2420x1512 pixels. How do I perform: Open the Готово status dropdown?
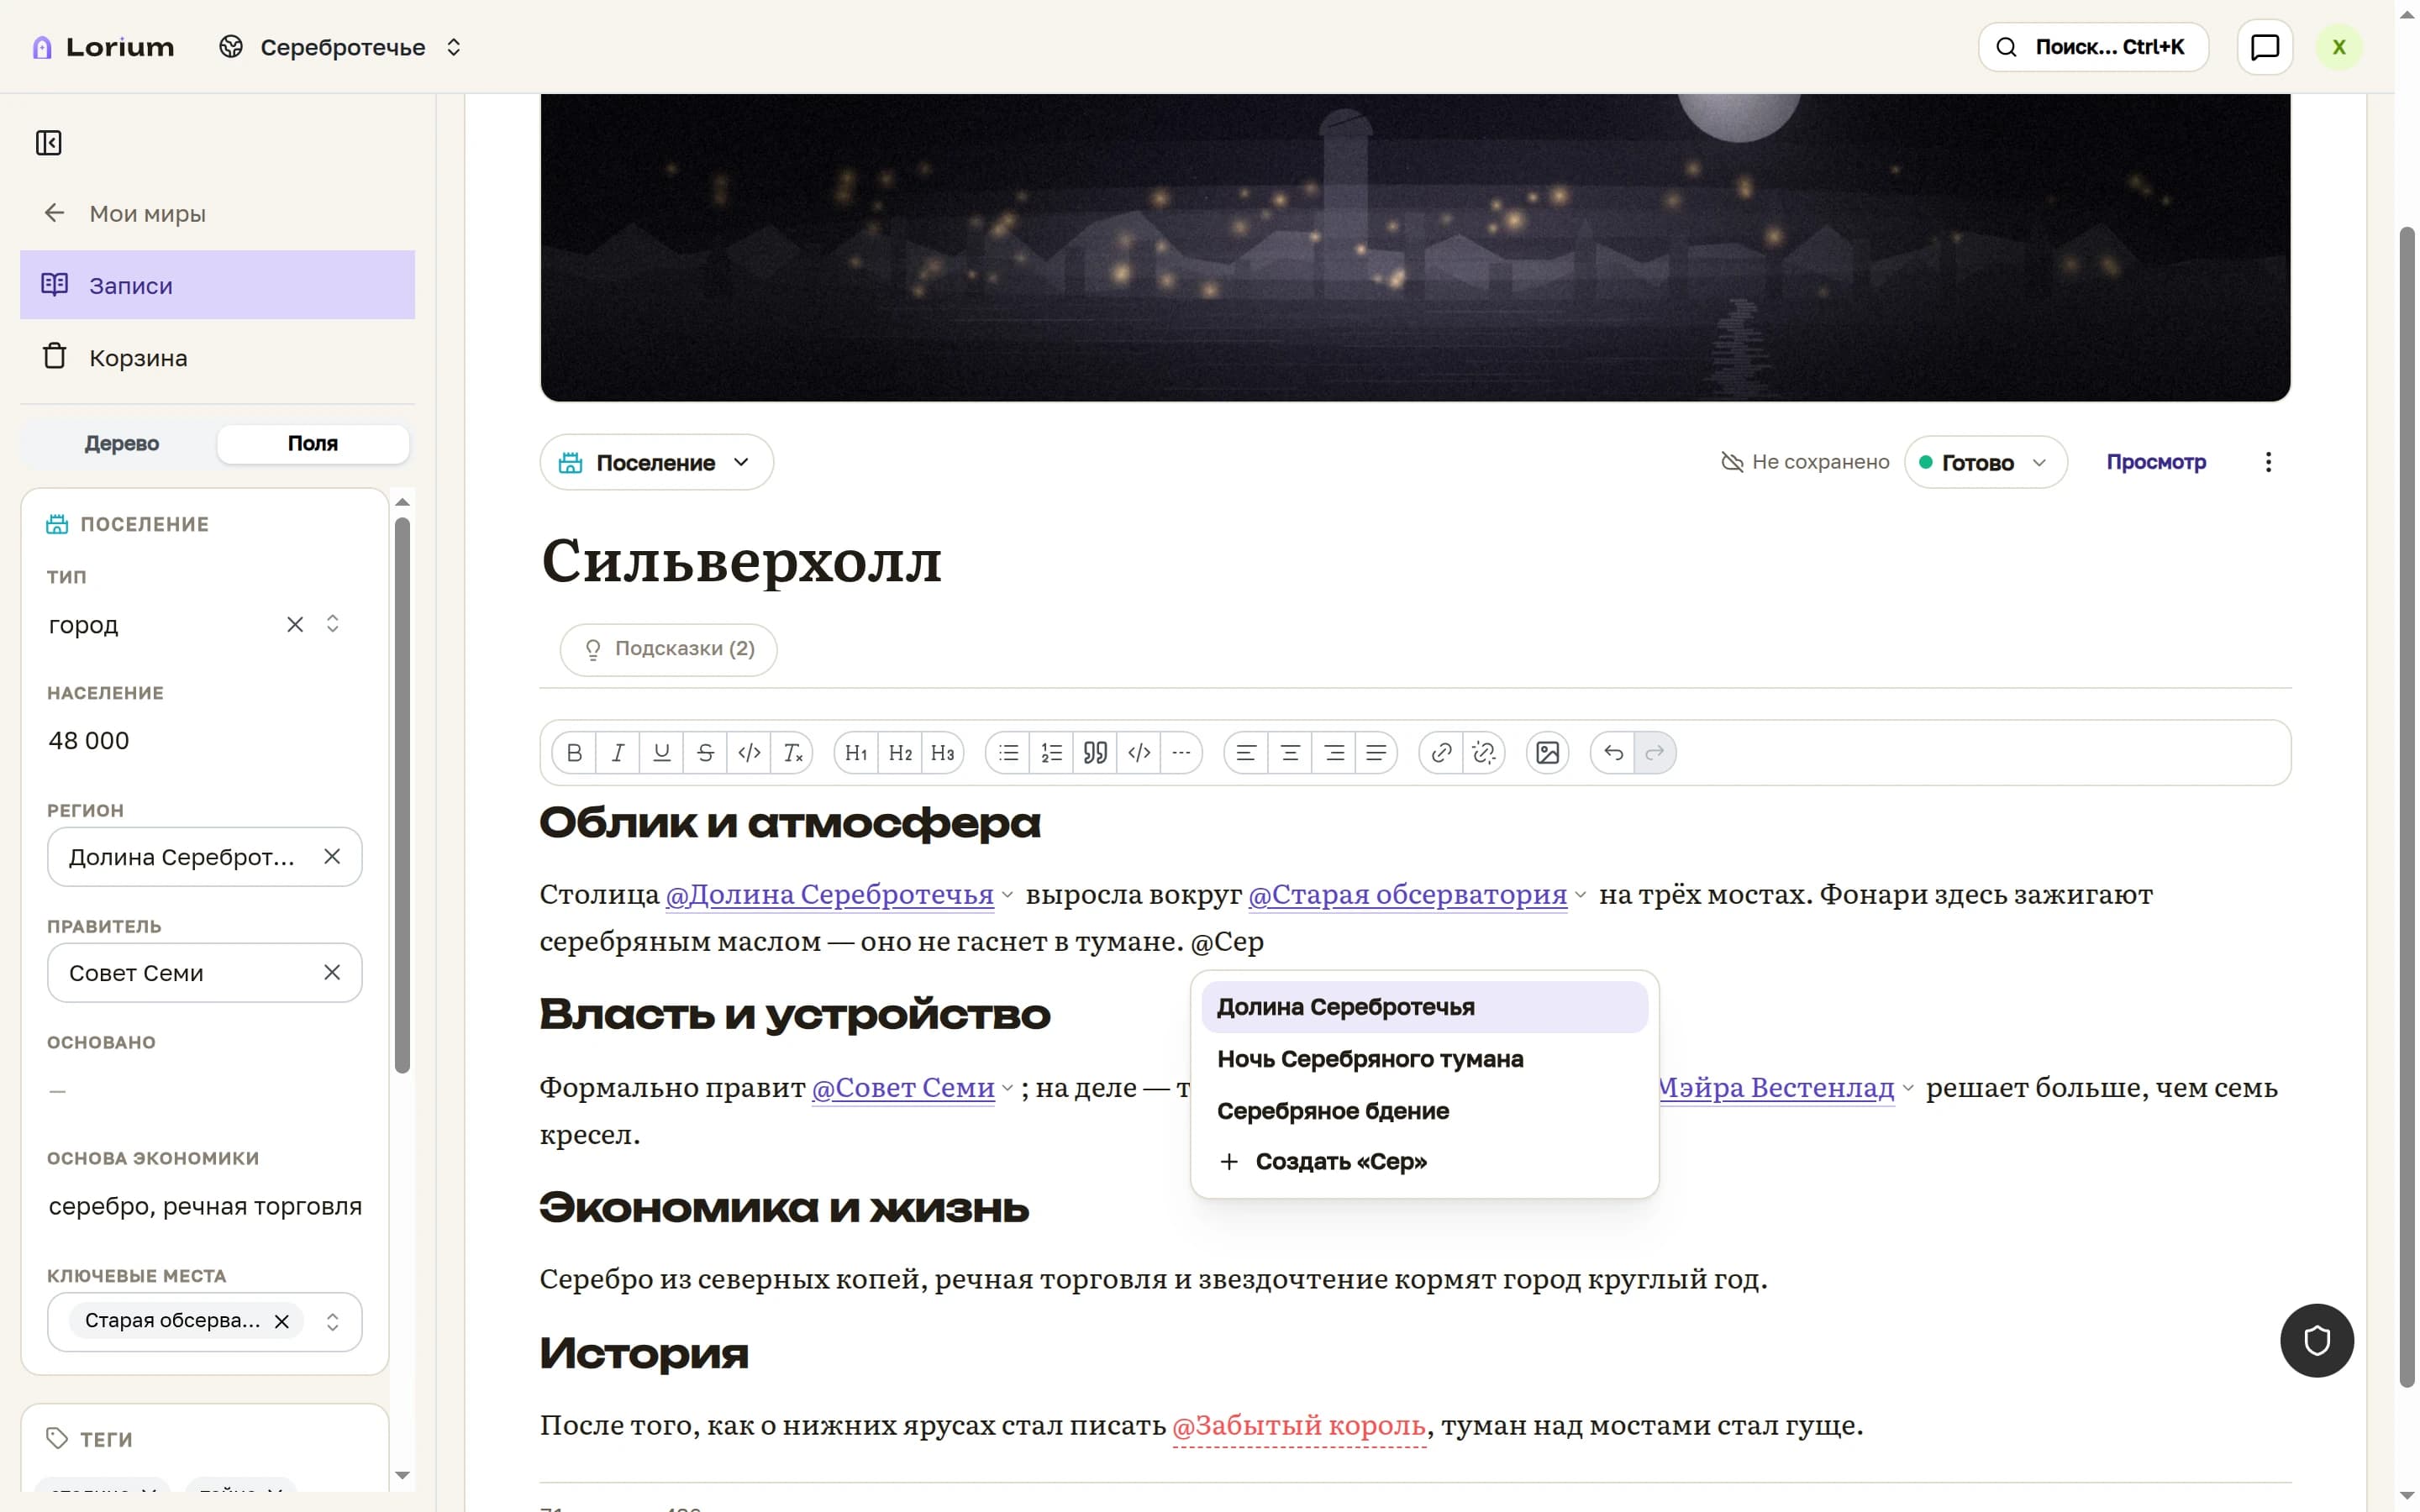coord(1985,462)
